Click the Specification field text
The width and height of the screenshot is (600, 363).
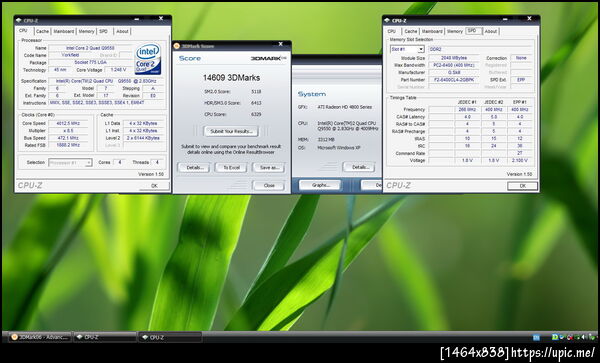coord(106,81)
